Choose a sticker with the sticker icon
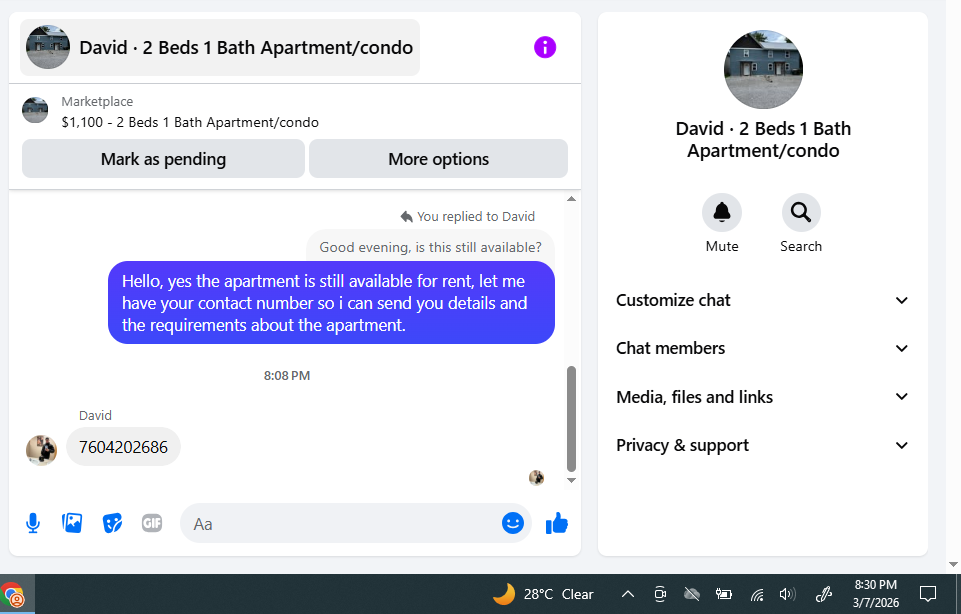 pyautogui.click(x=112, y=523)
